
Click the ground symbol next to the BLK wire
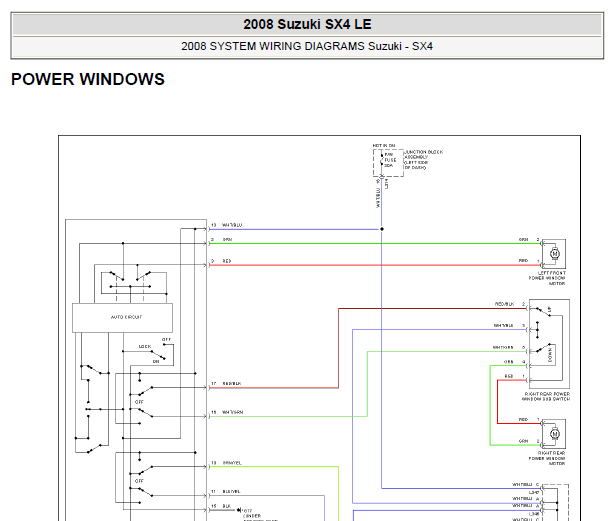click(x=238, y=510)
